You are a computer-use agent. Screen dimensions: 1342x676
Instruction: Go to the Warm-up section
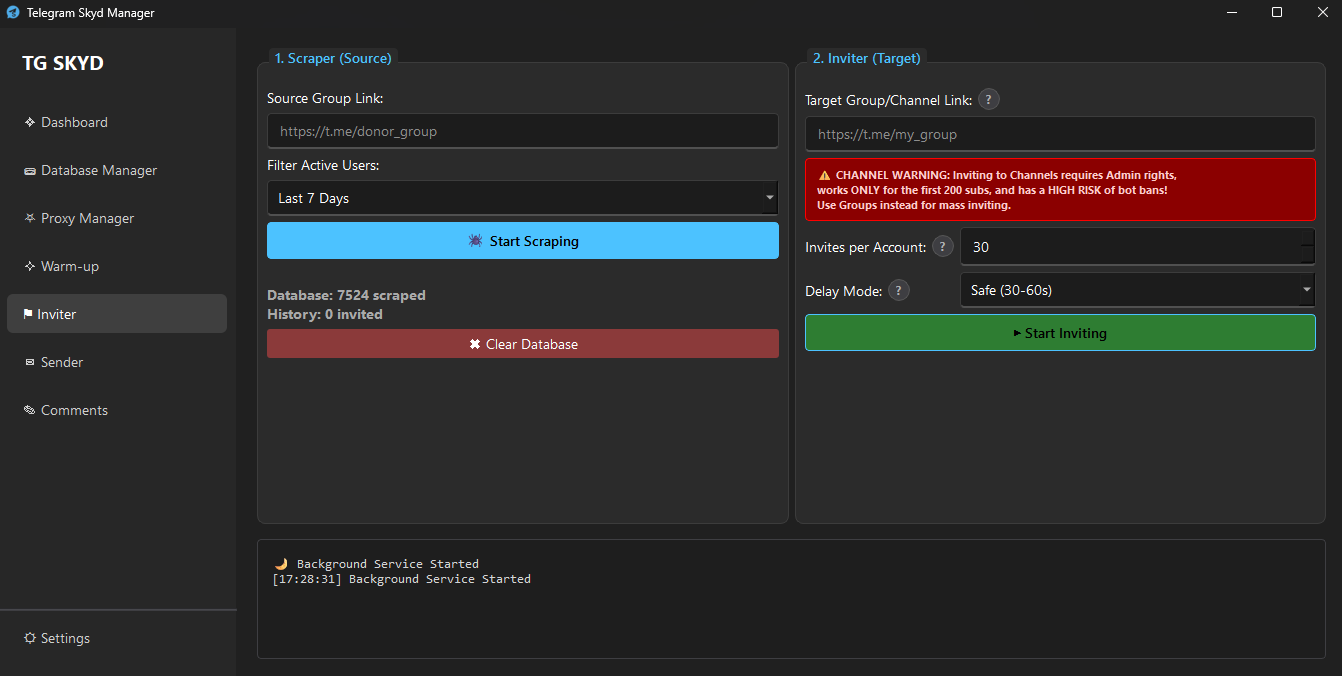click(x=69, y=266)
